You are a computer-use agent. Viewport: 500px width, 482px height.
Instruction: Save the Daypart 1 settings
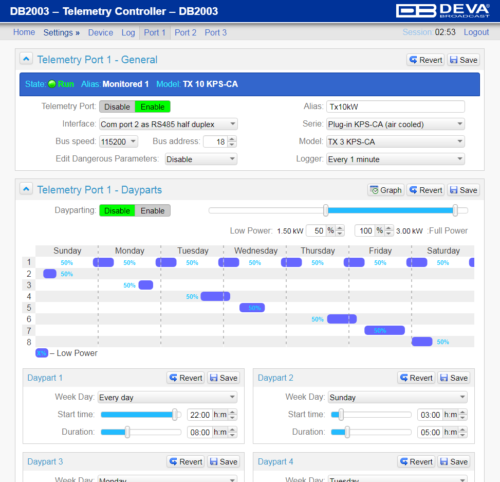click(x=223, y=378)
